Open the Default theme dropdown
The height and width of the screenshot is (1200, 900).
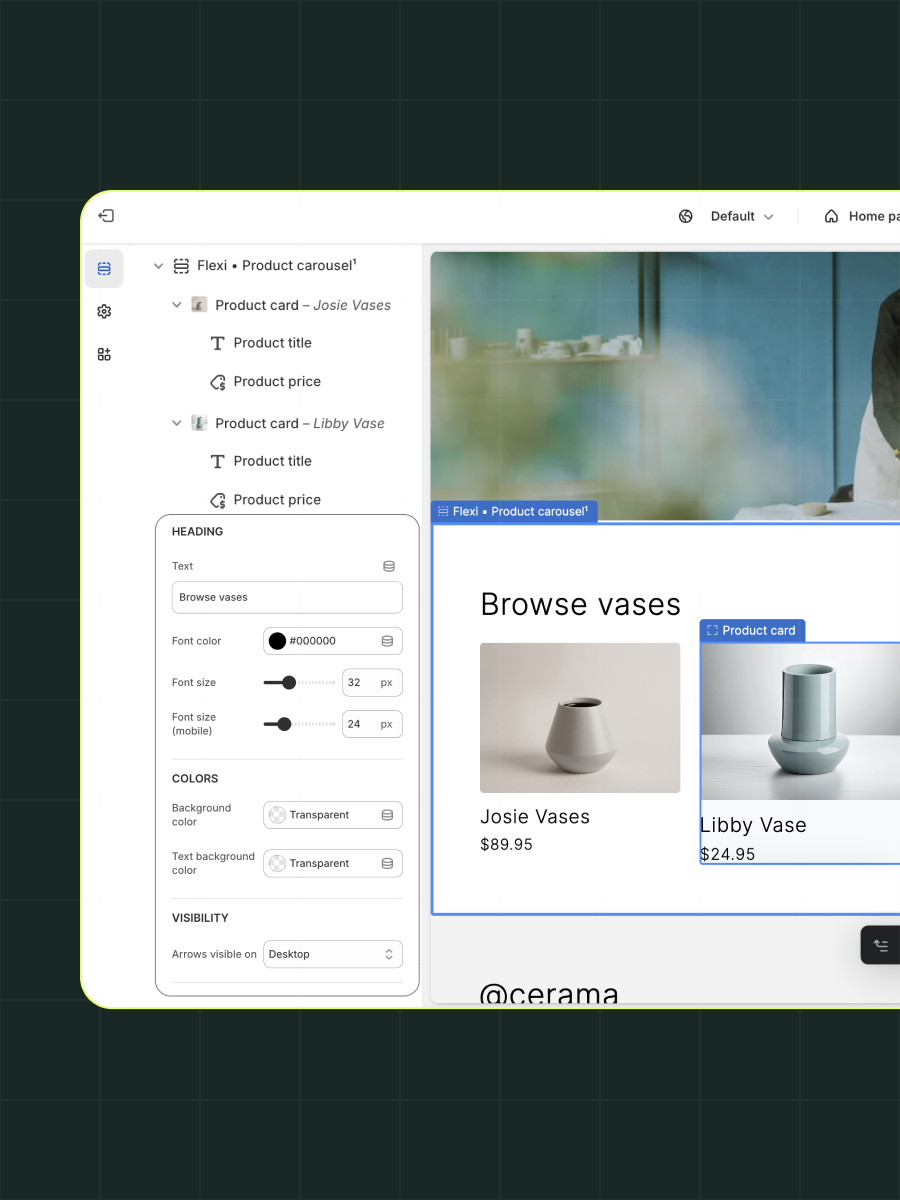[x=742, y=216]
